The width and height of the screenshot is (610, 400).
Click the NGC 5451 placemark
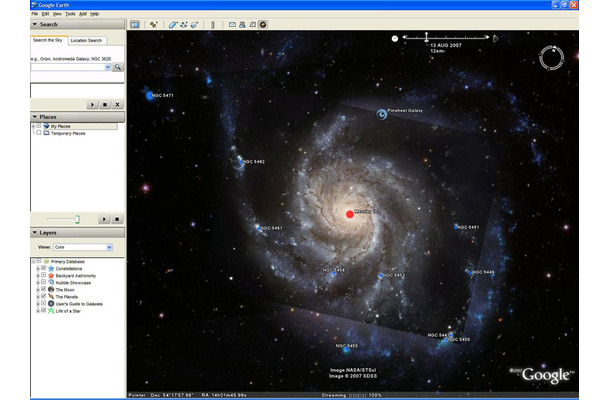[456, 227]
